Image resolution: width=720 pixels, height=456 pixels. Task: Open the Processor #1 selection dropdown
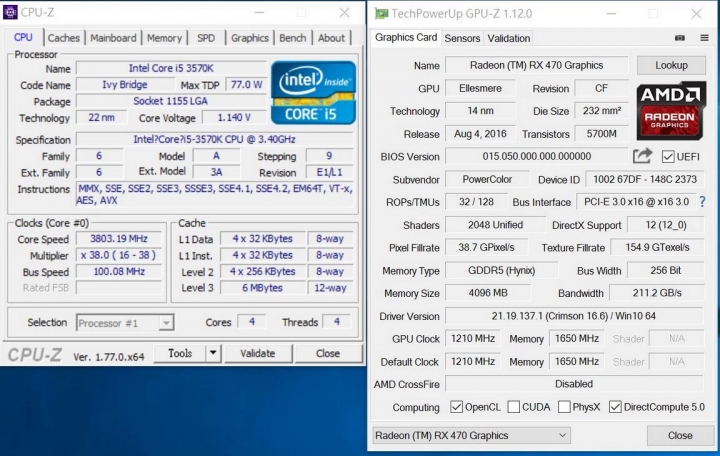coord(125,323)
